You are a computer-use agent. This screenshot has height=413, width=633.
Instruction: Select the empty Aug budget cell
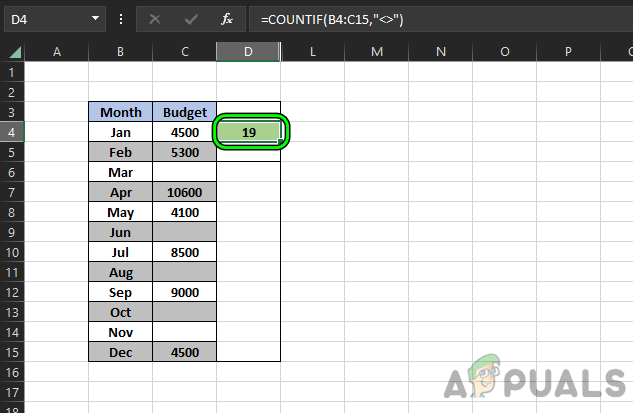(184, 272)
